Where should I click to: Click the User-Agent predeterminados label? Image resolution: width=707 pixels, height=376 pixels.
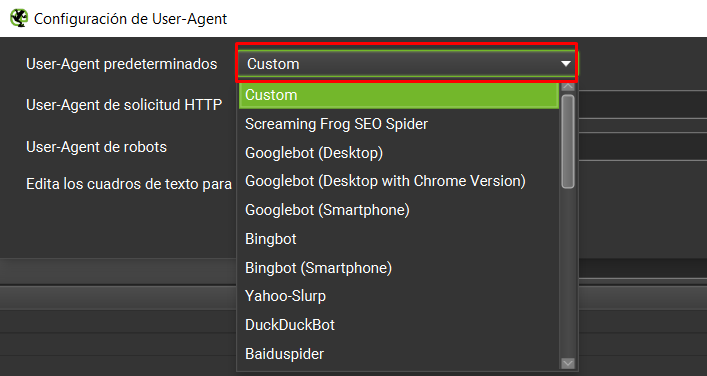click(x=122, y=64)
